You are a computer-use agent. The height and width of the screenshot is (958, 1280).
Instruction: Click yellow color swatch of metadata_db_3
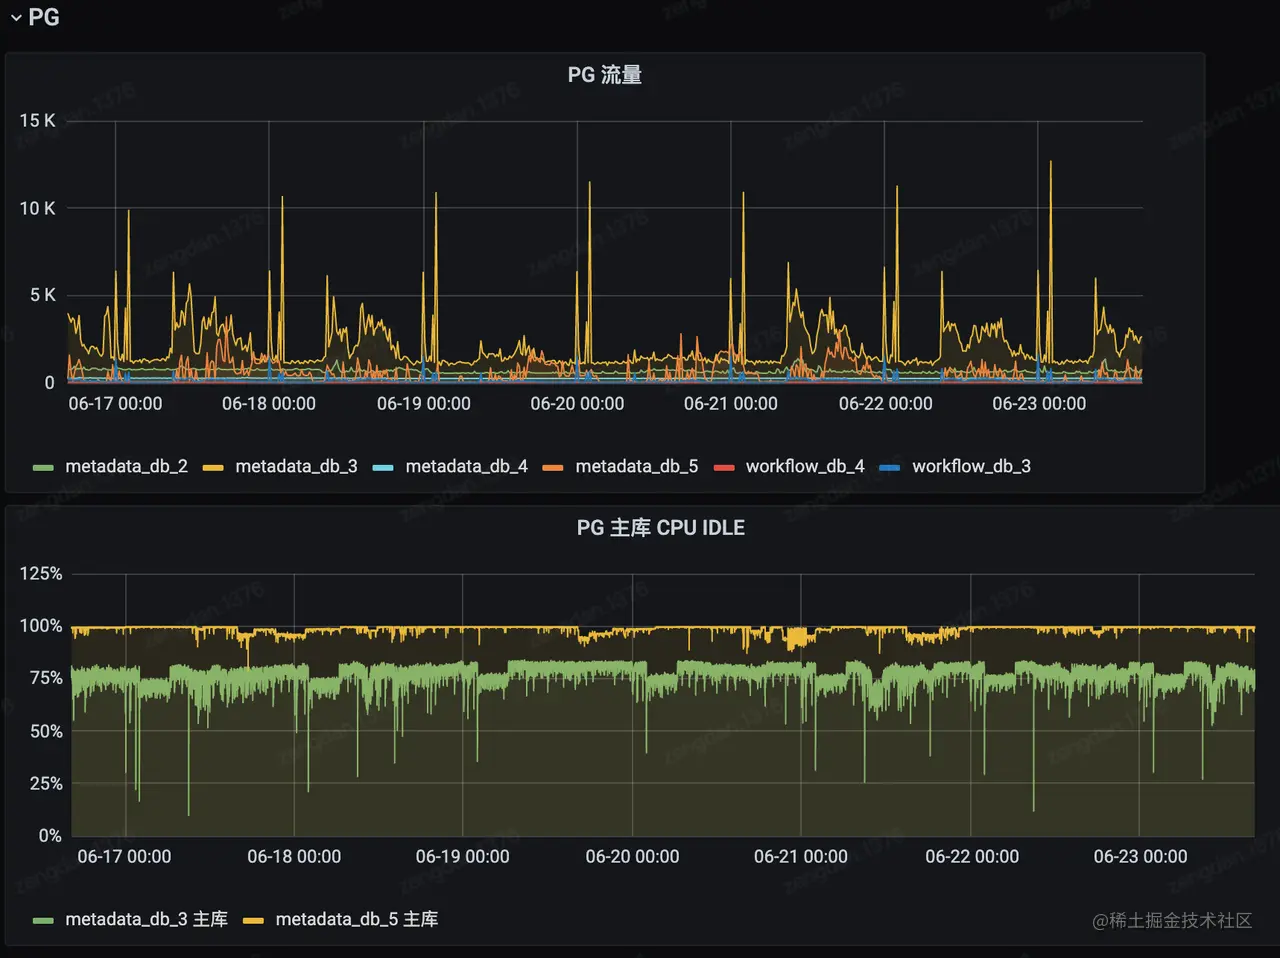[213, 467]
